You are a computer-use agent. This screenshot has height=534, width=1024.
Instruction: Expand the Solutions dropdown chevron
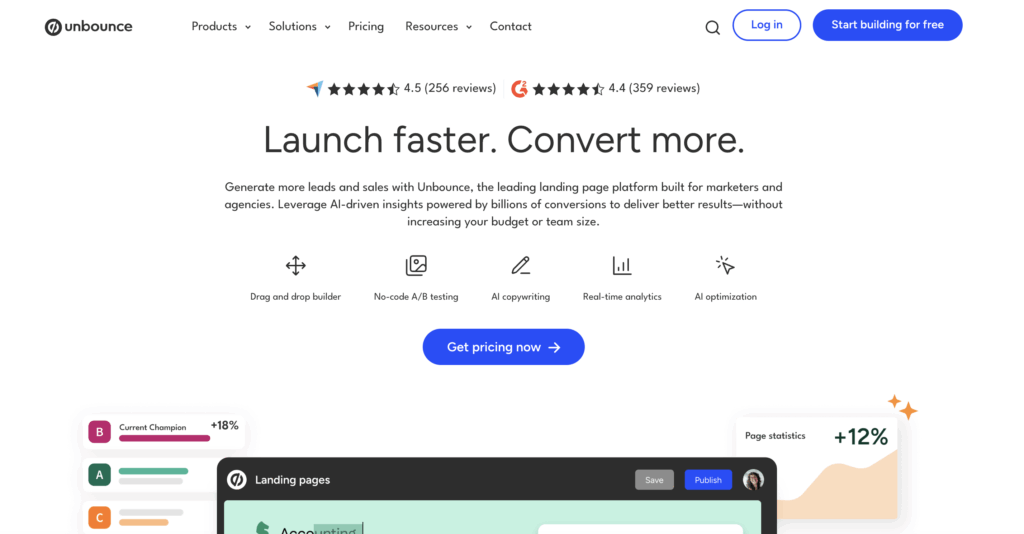327,27
